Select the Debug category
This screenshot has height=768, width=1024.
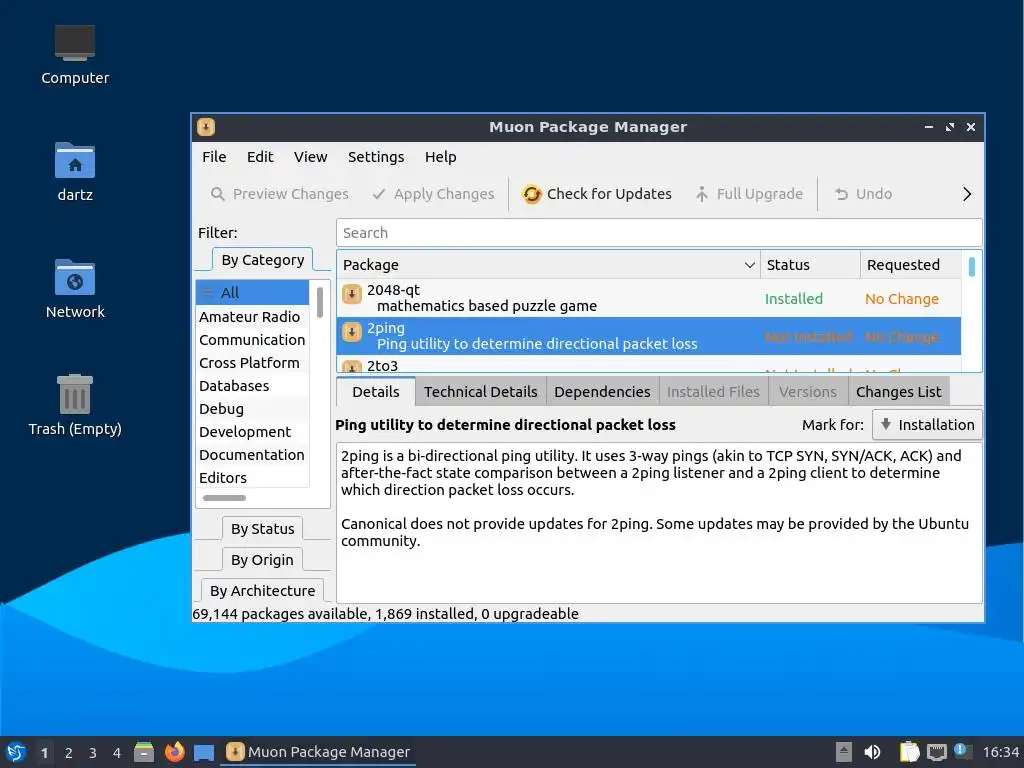tap(252, 409)
